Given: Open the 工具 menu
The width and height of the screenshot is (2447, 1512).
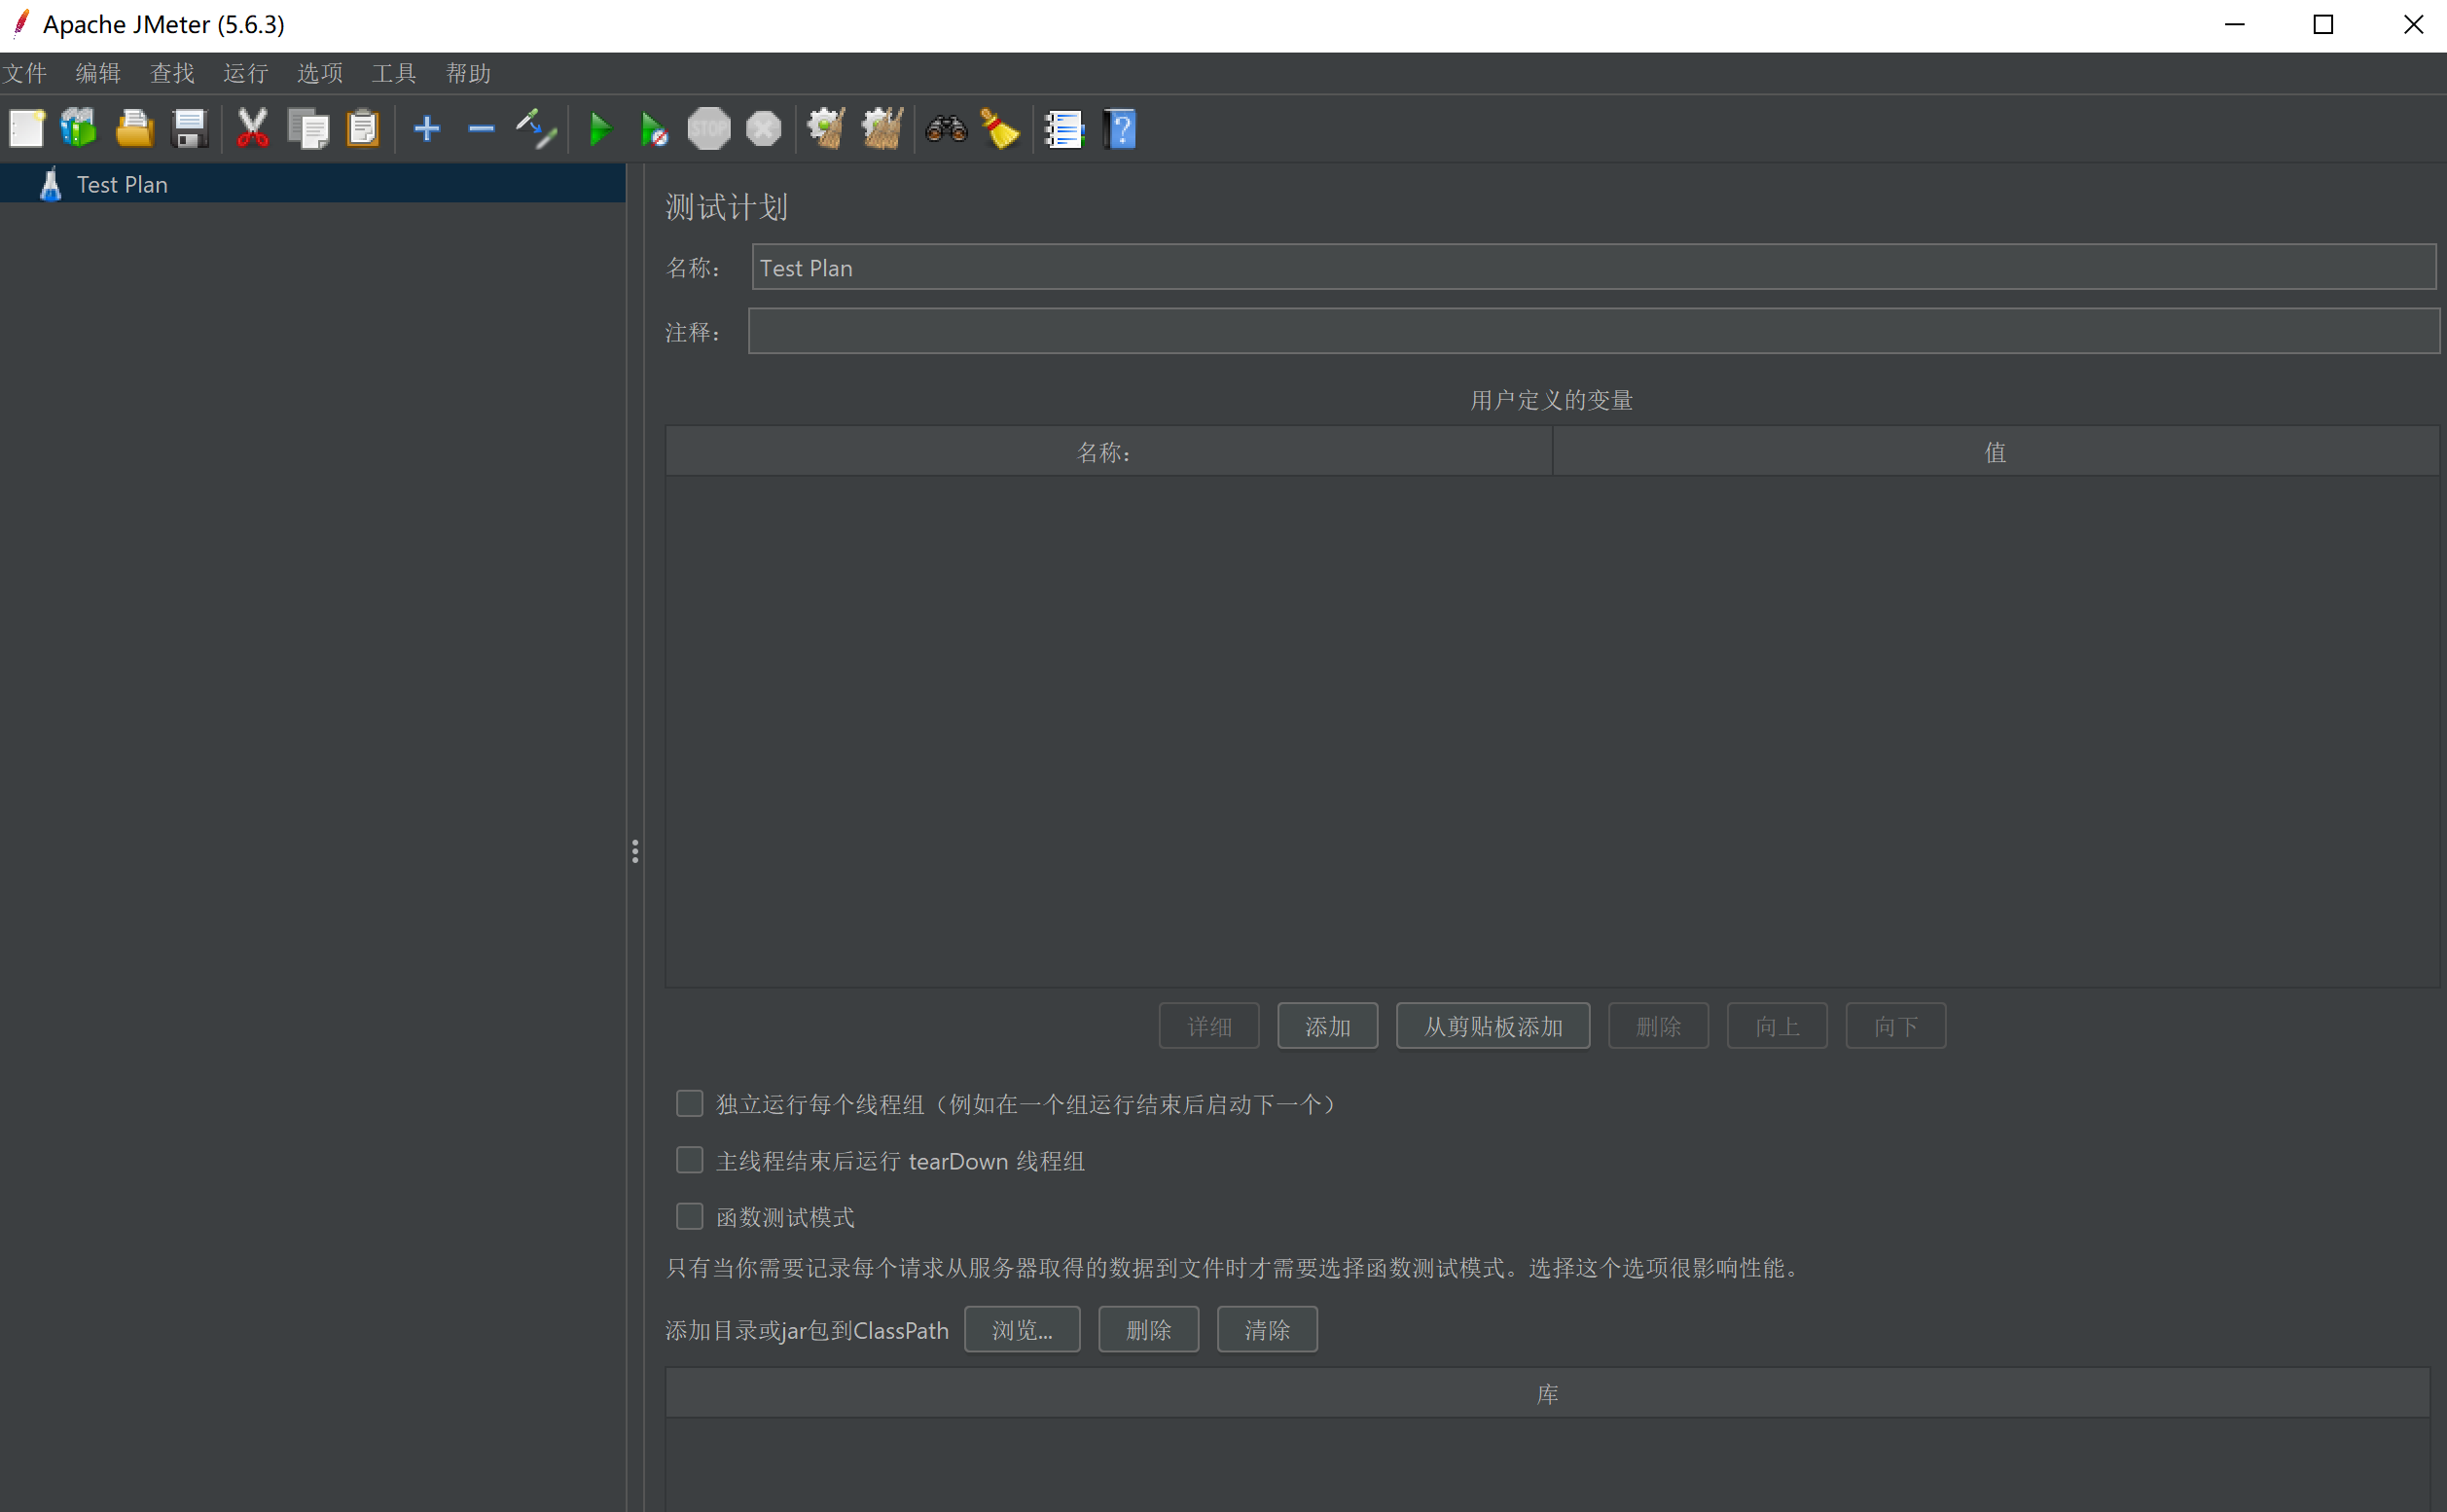Looking at the screenshot, I should [394, 73].
